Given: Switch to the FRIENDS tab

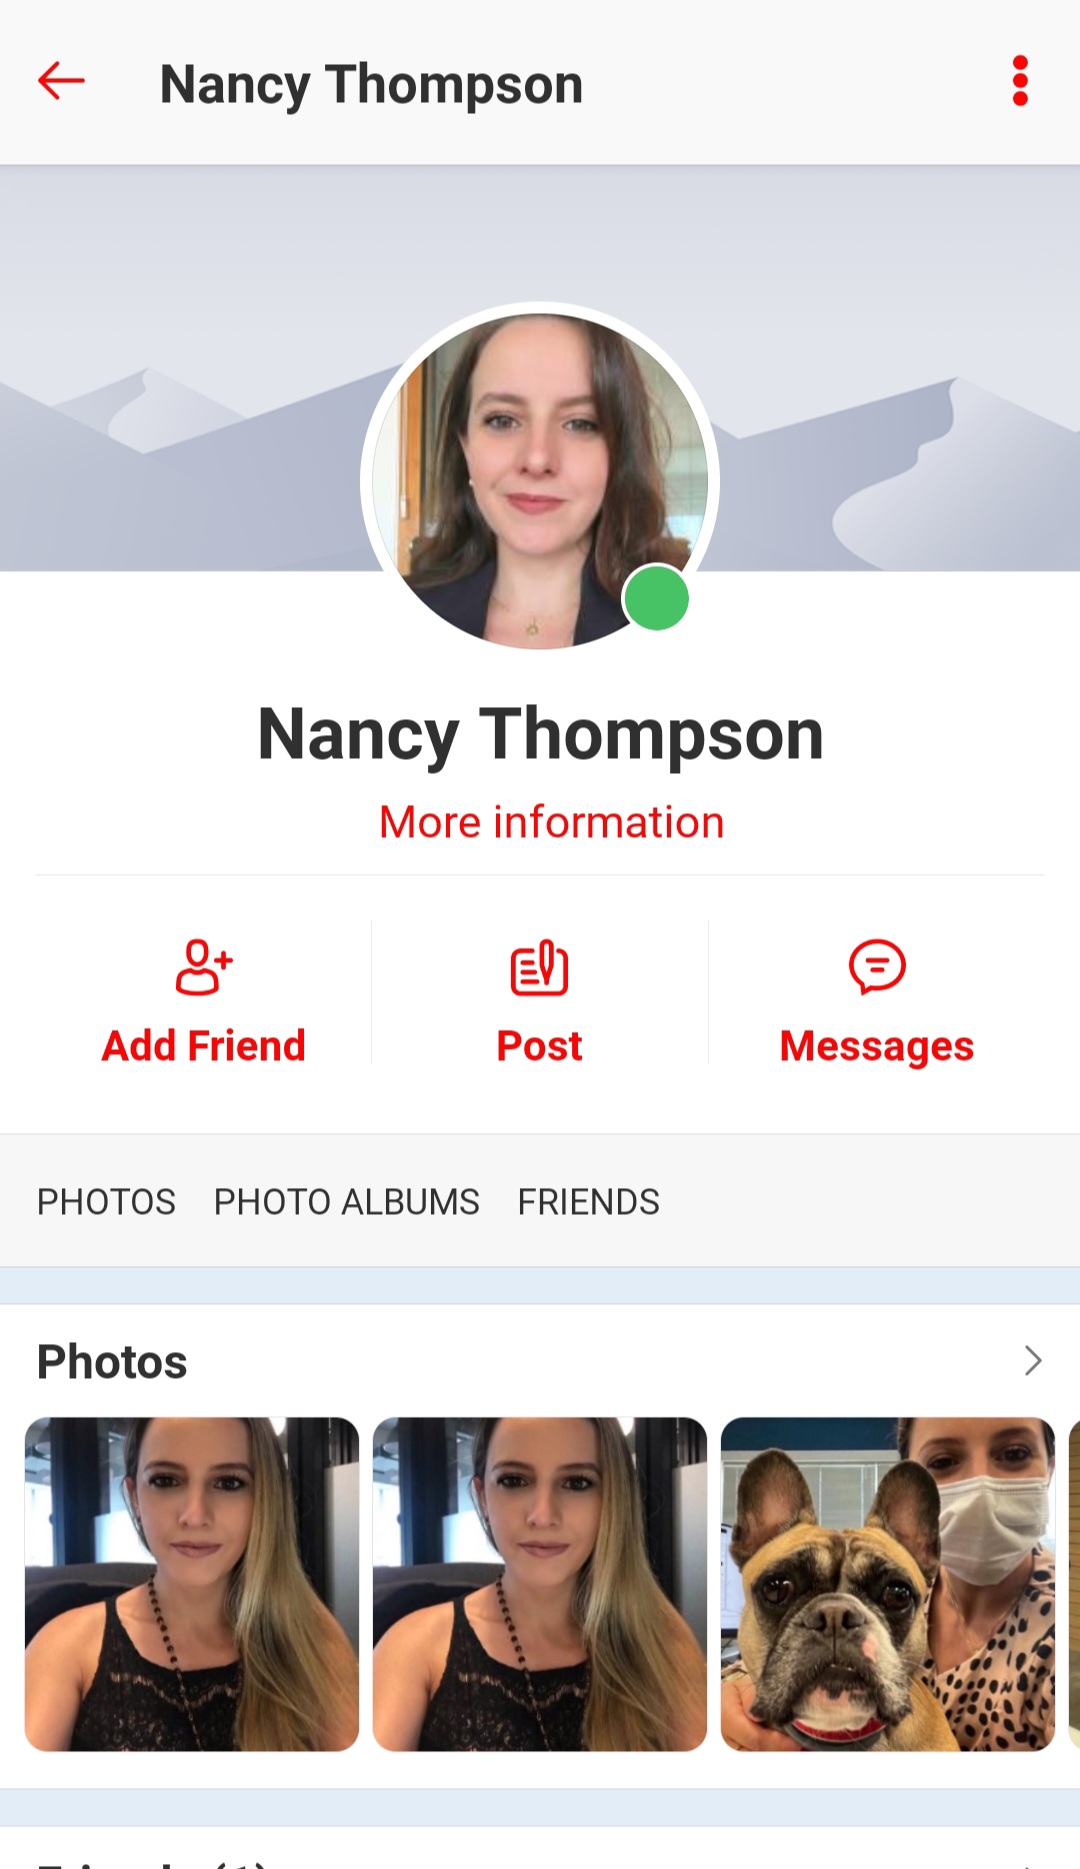Looking at the screenshot, I should pyautogui.click(x=588, y=1201).
